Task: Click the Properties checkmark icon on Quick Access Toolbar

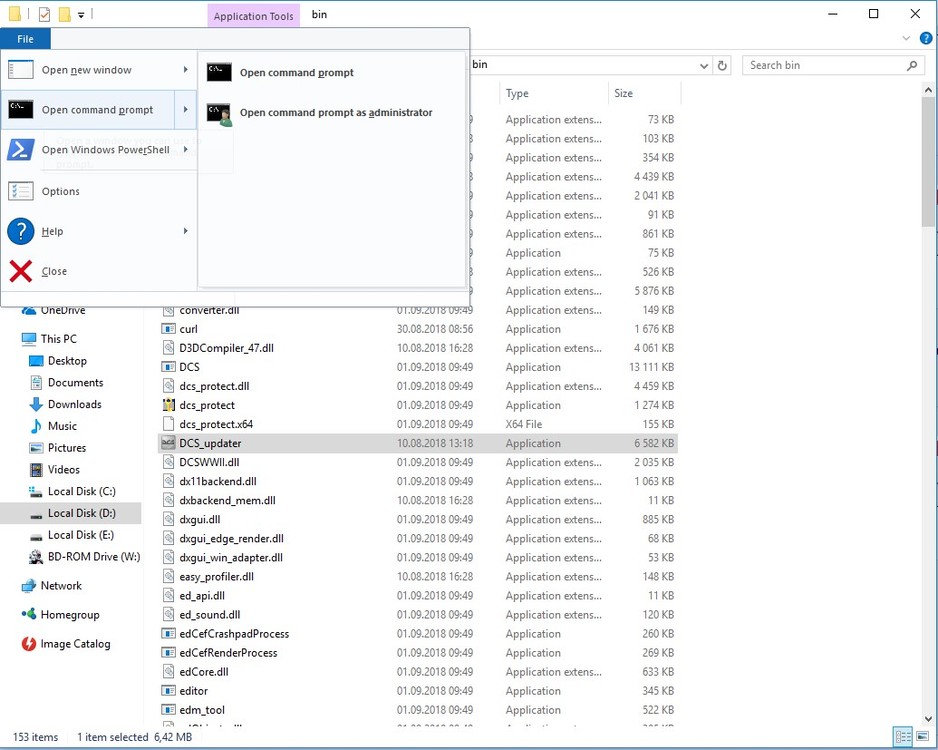Action: click(43, 14)
